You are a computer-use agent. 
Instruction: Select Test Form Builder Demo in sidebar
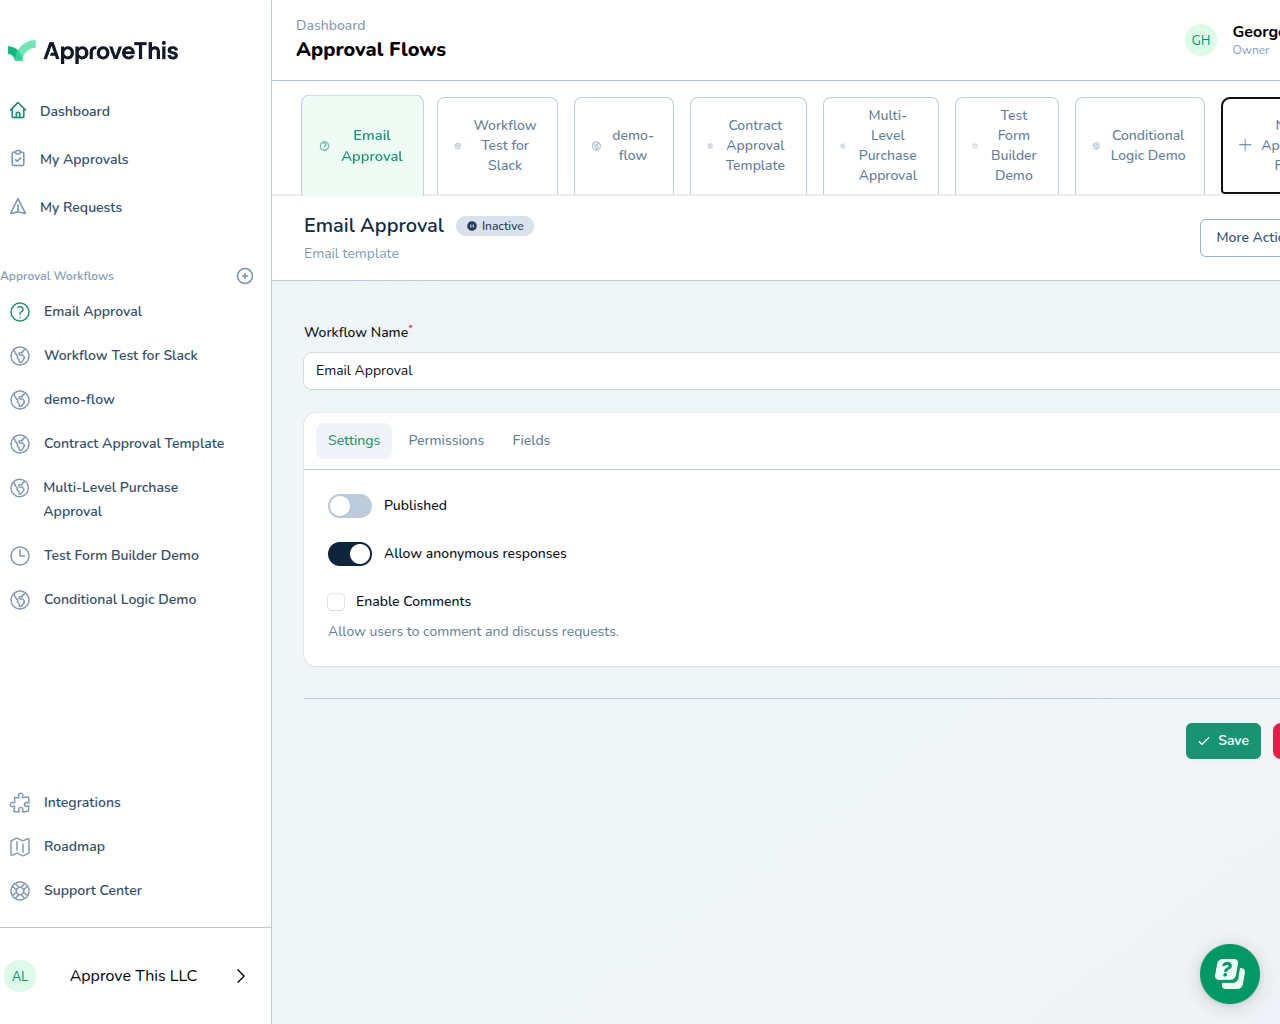[x=121, y=556]
